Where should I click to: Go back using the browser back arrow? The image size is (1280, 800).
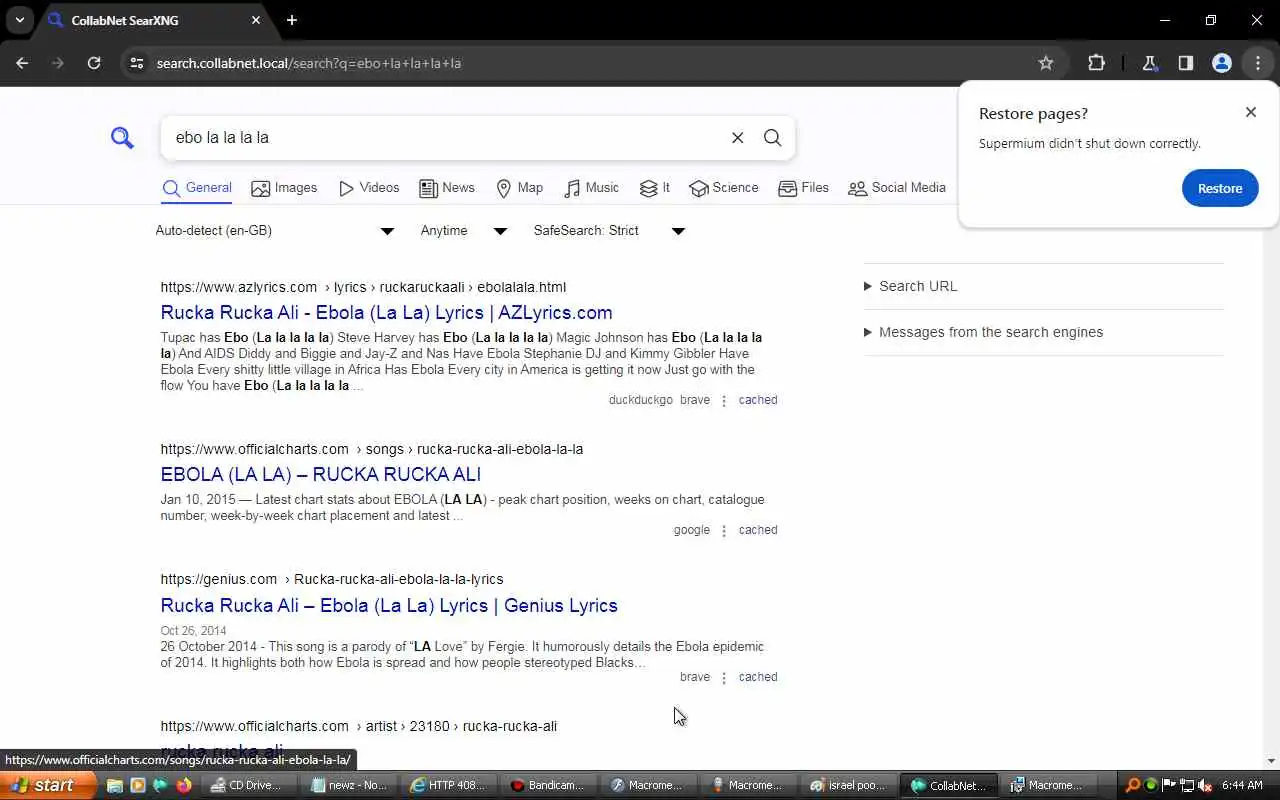coord(22,63)
